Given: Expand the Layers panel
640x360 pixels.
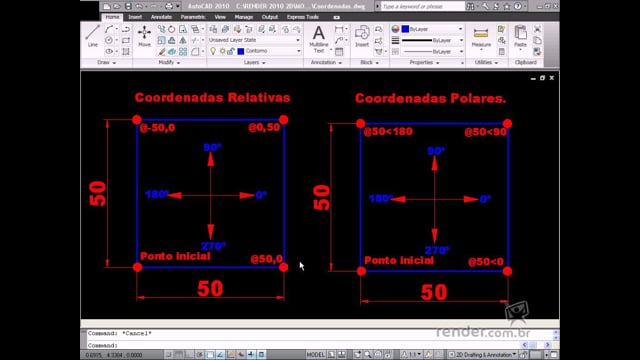Looking at the screenshot, I should point(254,62).
